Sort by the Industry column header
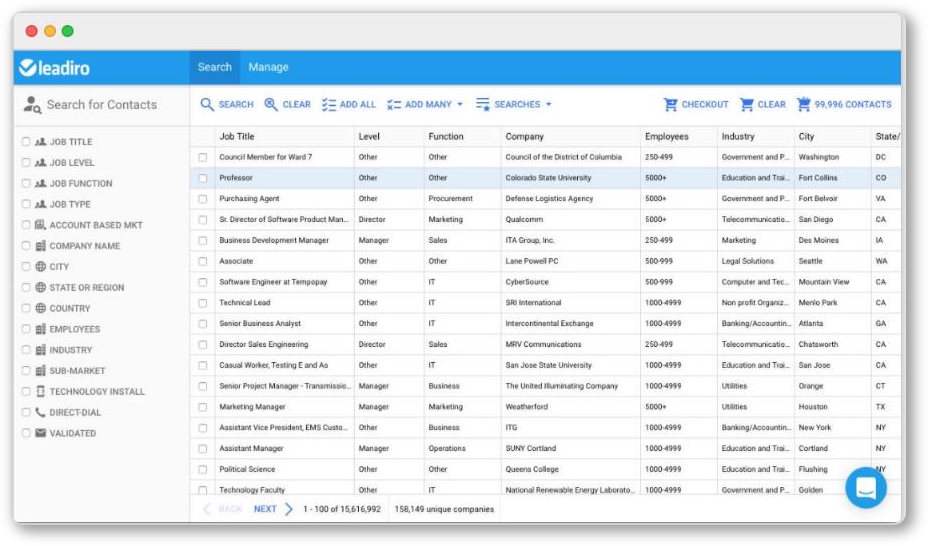 pyautogui.click(x=737, y=136)
